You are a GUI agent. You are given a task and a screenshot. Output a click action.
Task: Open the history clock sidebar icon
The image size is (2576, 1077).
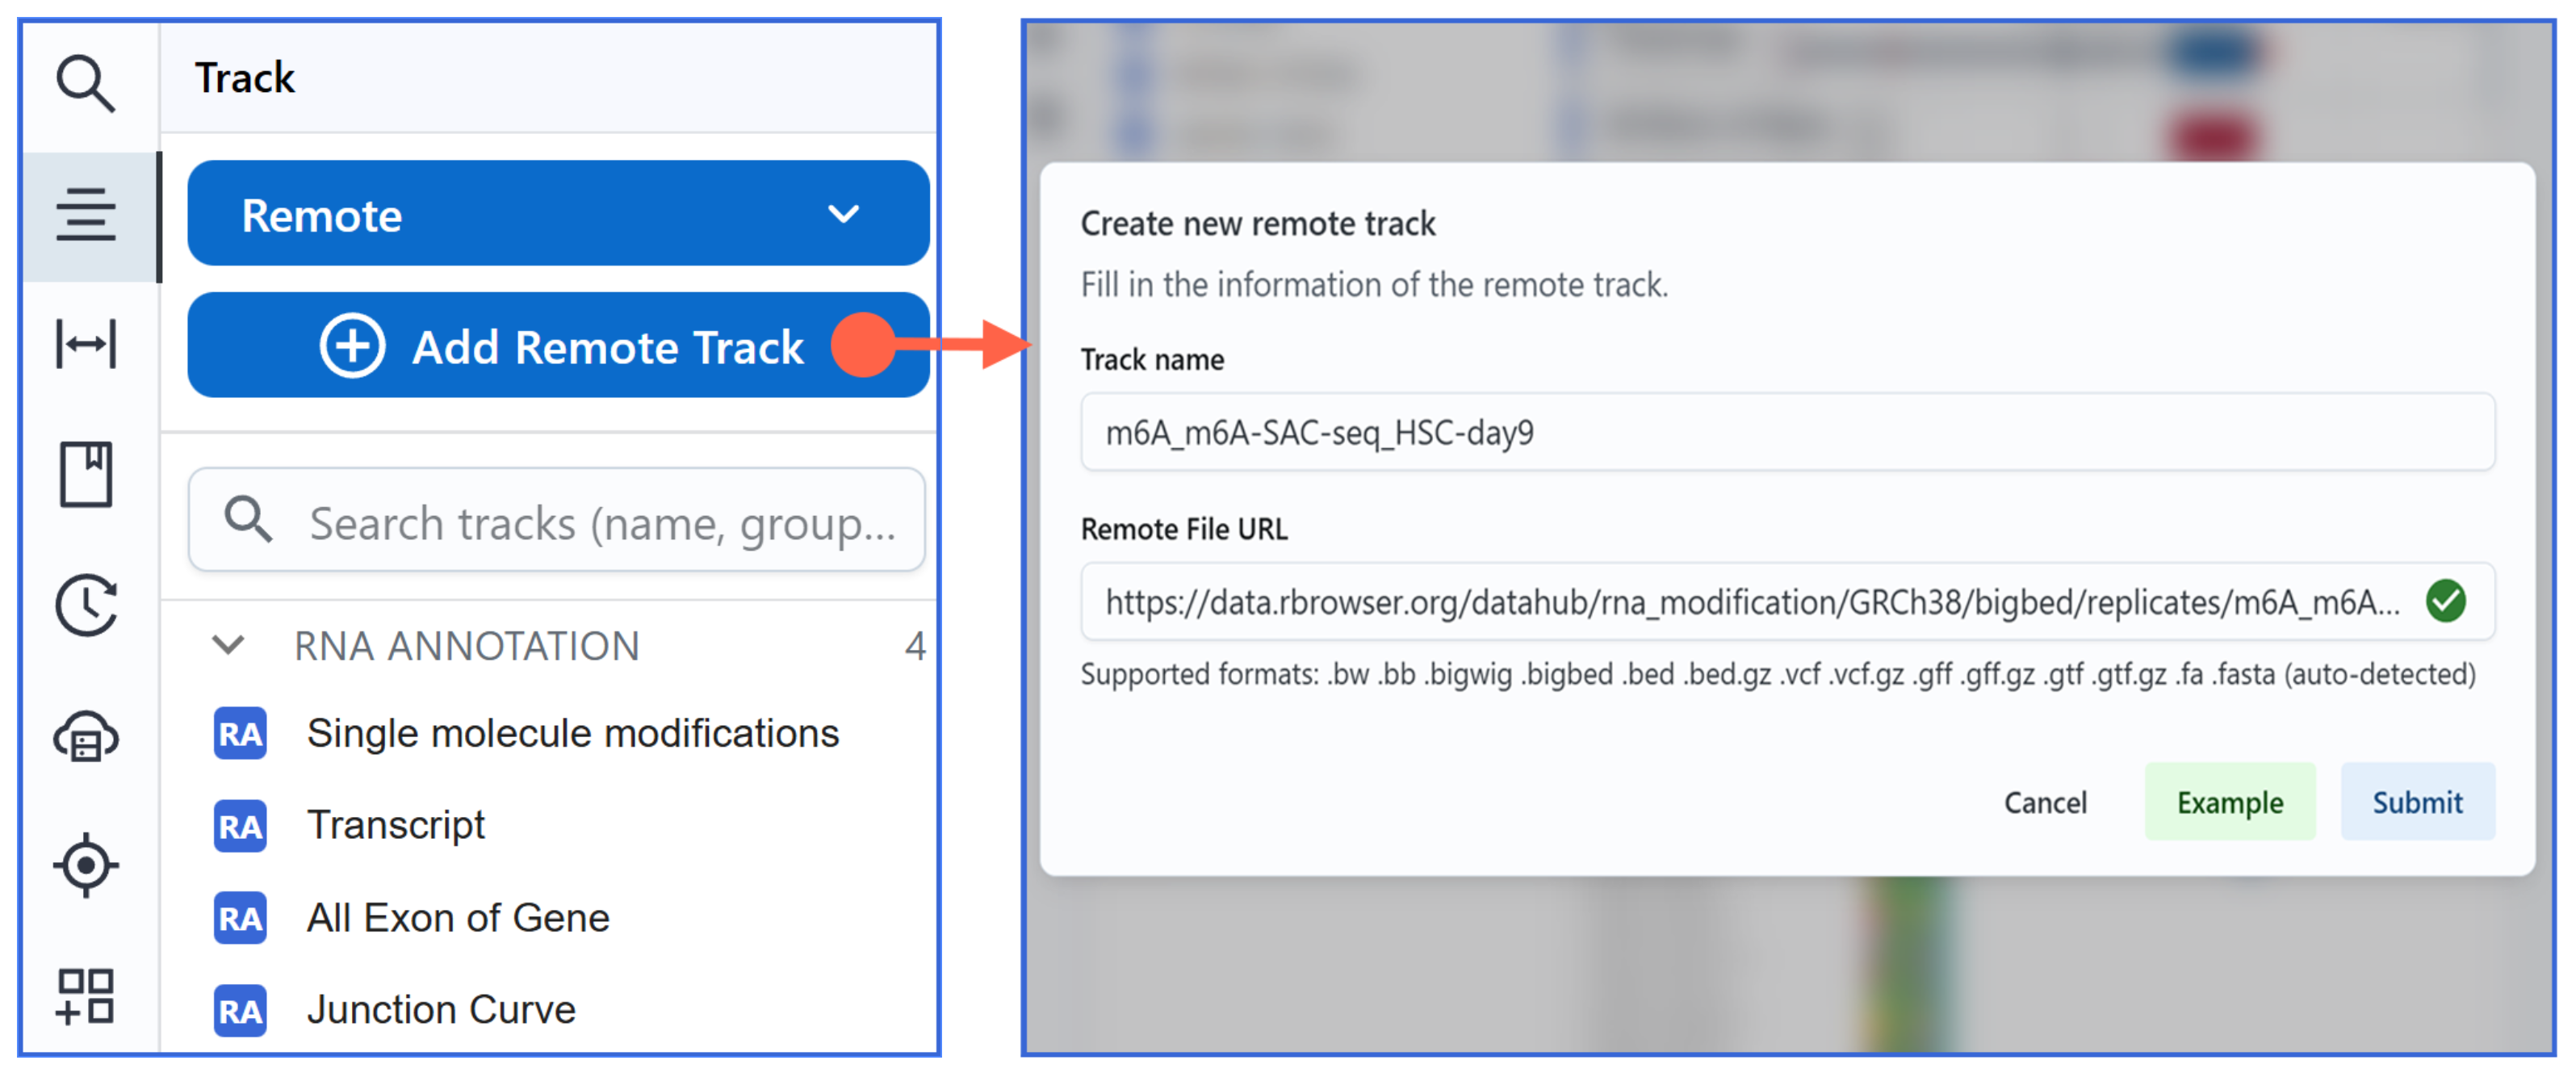85,605
